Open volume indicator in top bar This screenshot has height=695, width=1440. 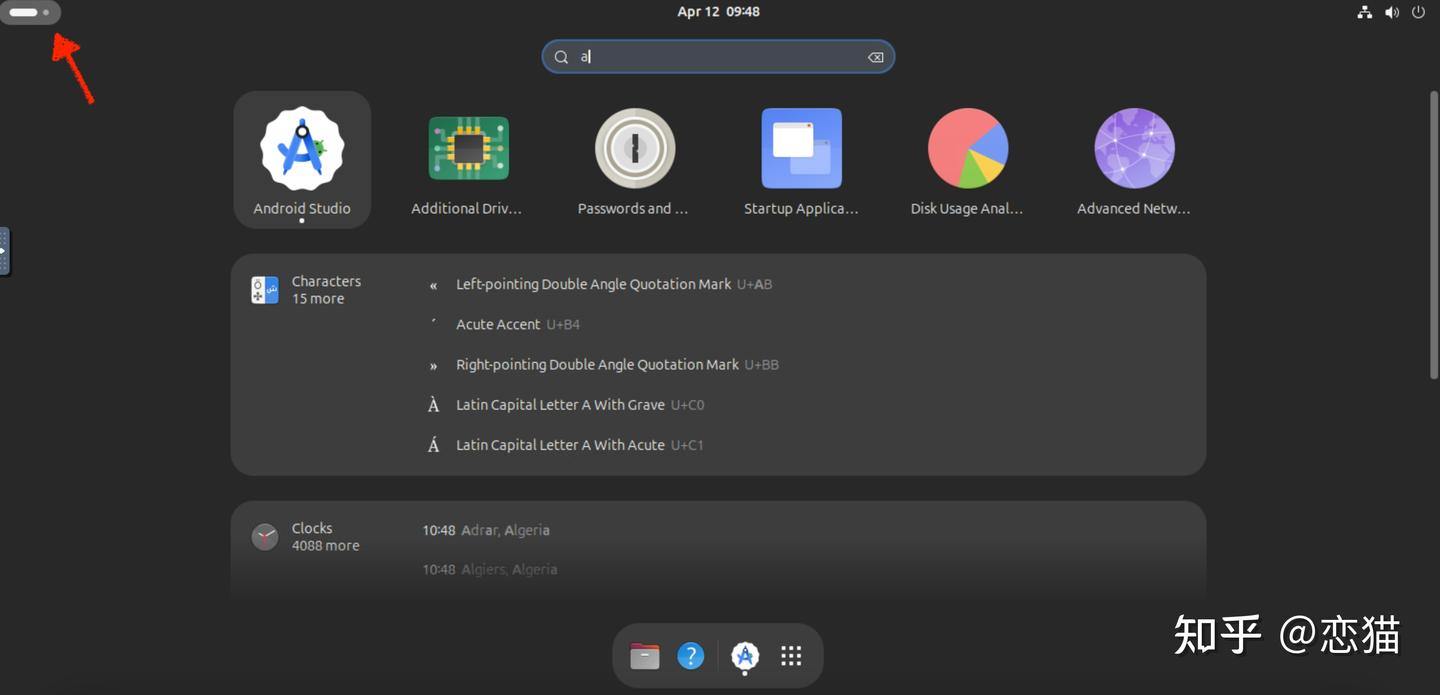tap(1391, 12)
